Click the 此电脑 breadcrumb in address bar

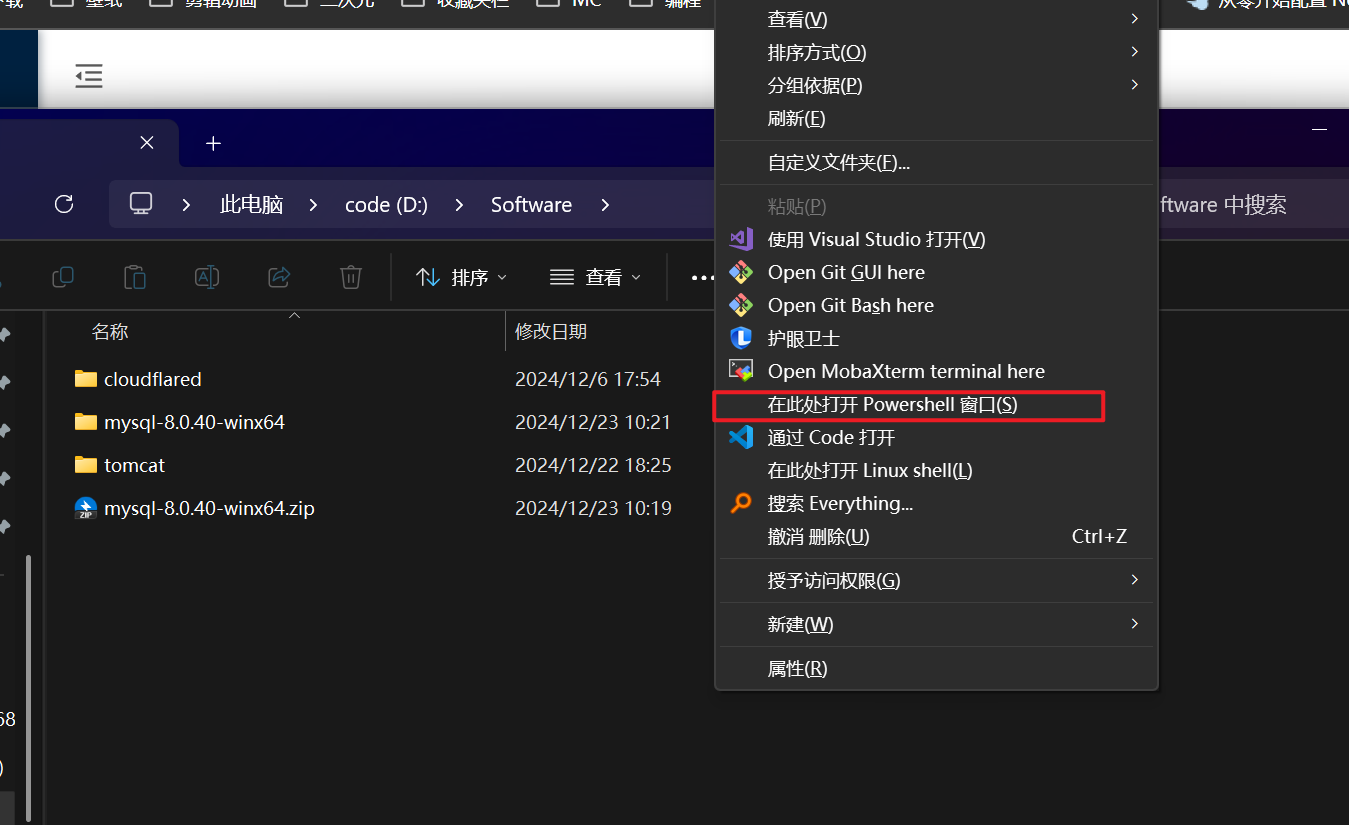[x=251, y=204]
